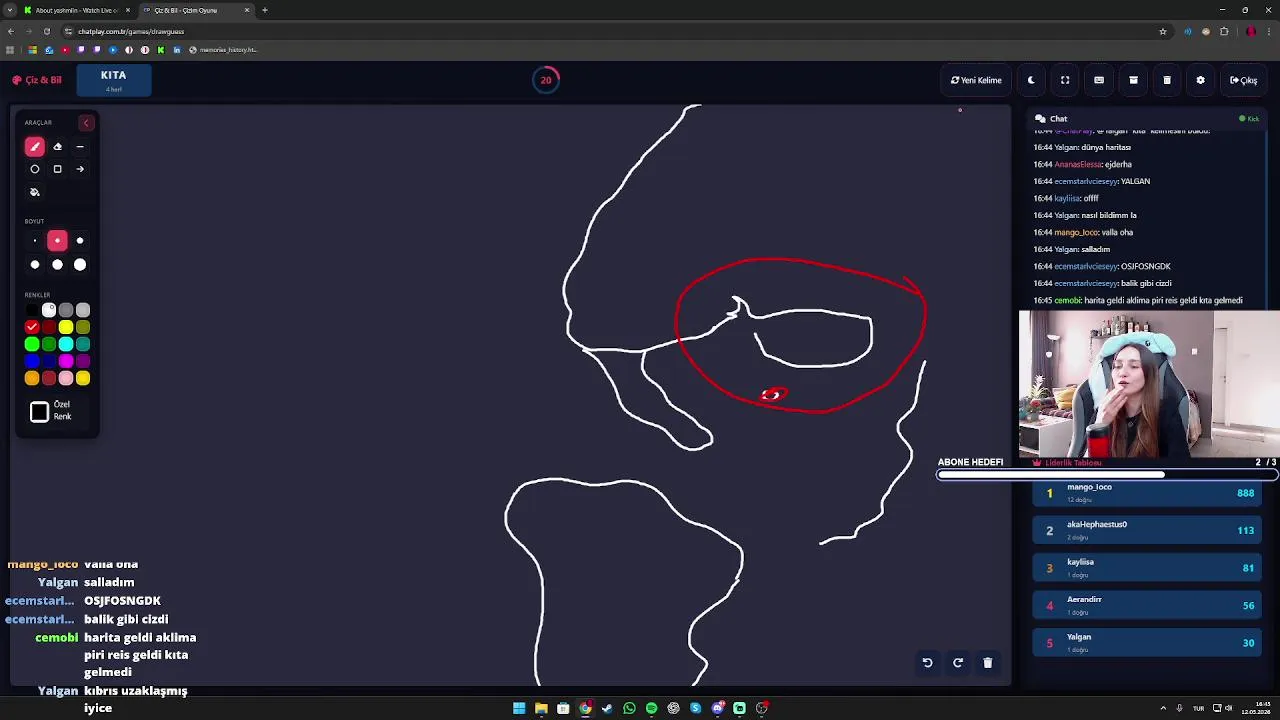Click the top bar trash icon
1280x720 pixels.
pos(1167,80)
